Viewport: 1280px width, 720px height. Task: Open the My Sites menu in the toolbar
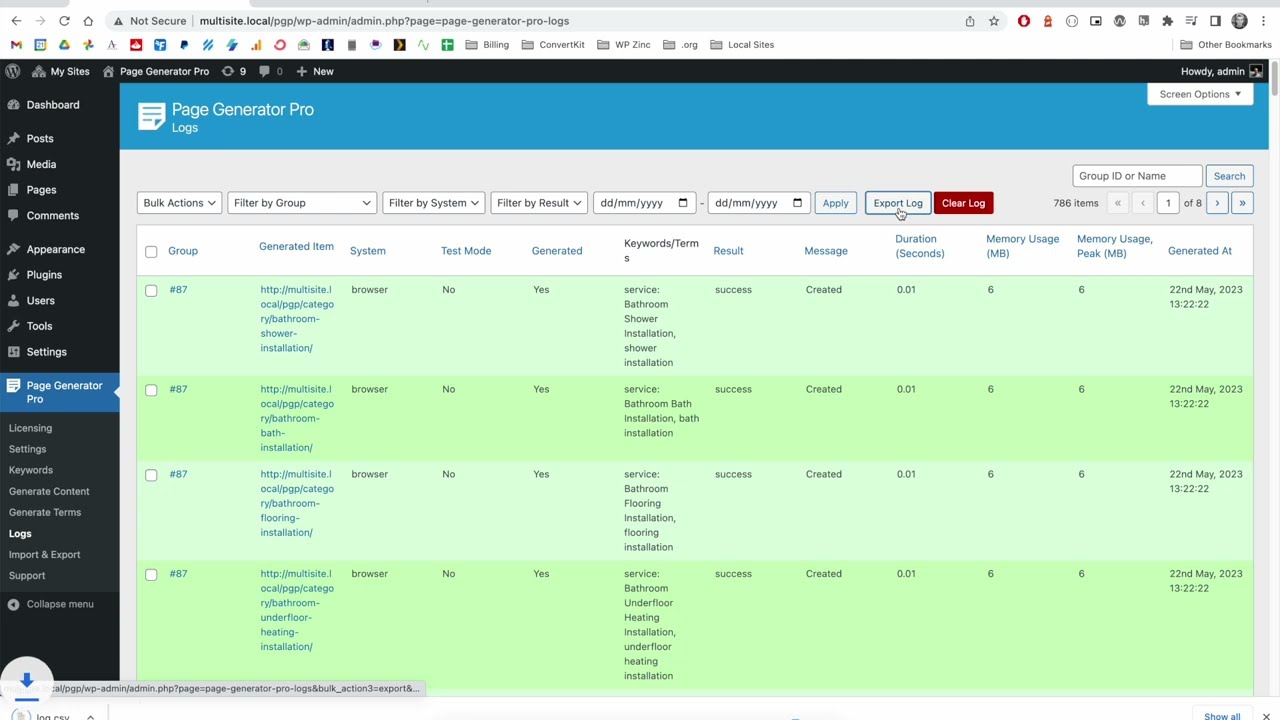61,71
